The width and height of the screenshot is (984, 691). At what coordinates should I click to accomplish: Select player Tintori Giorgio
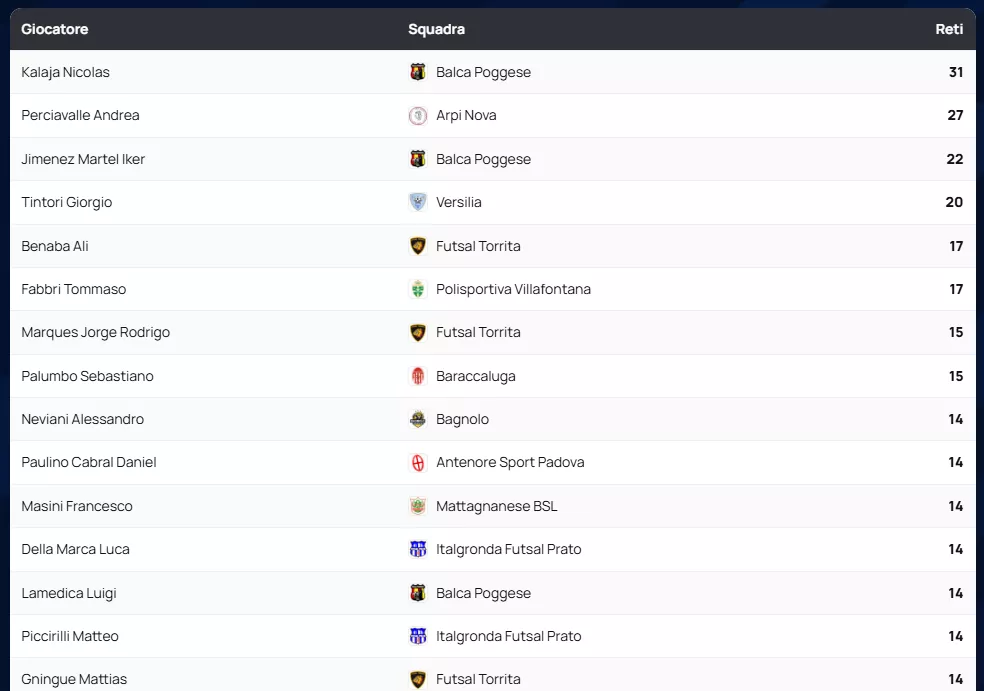(67, 202)
